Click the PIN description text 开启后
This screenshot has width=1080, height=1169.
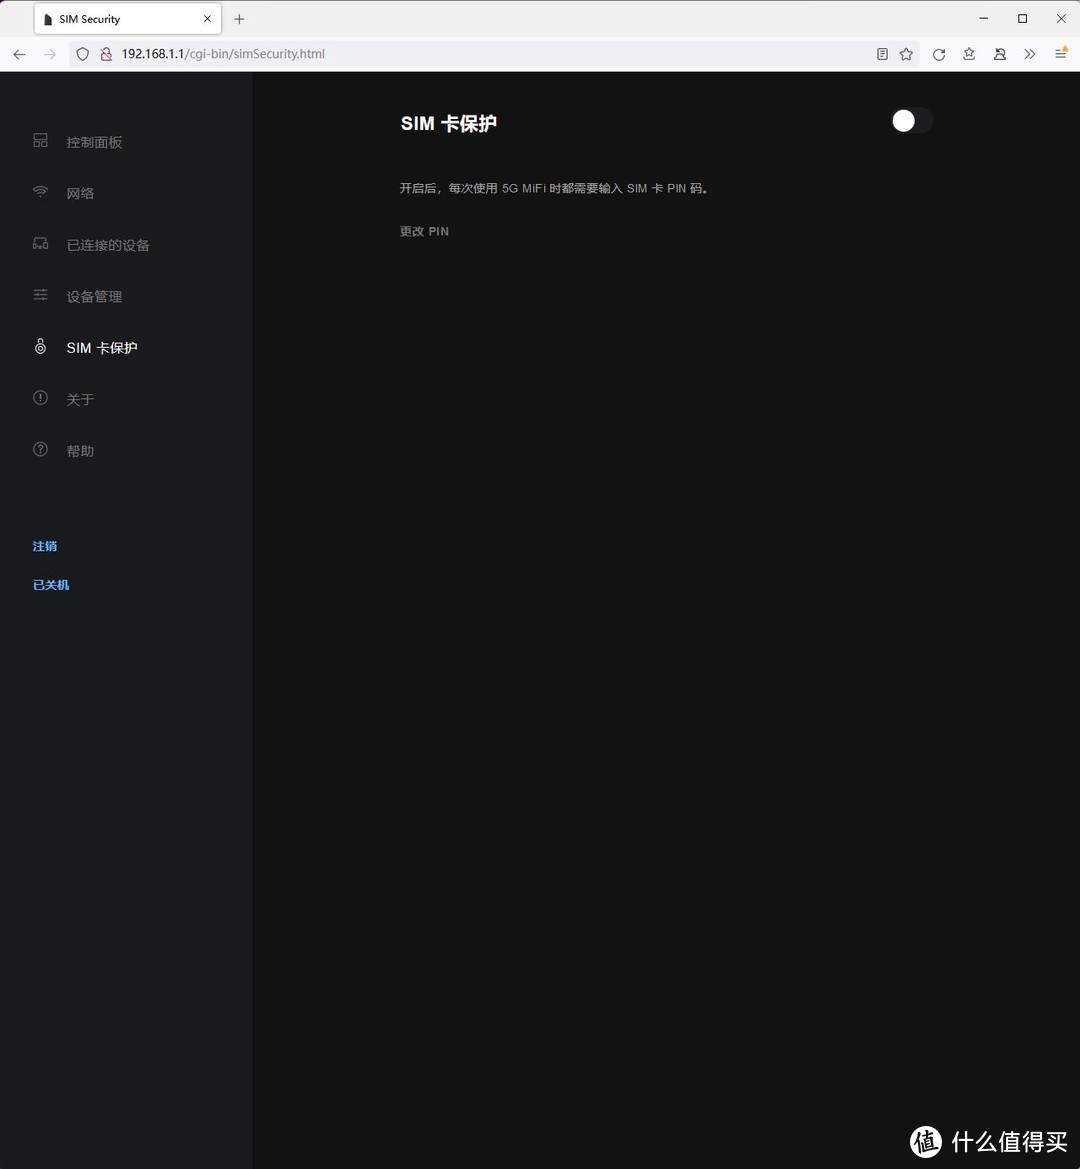[554, 189]
